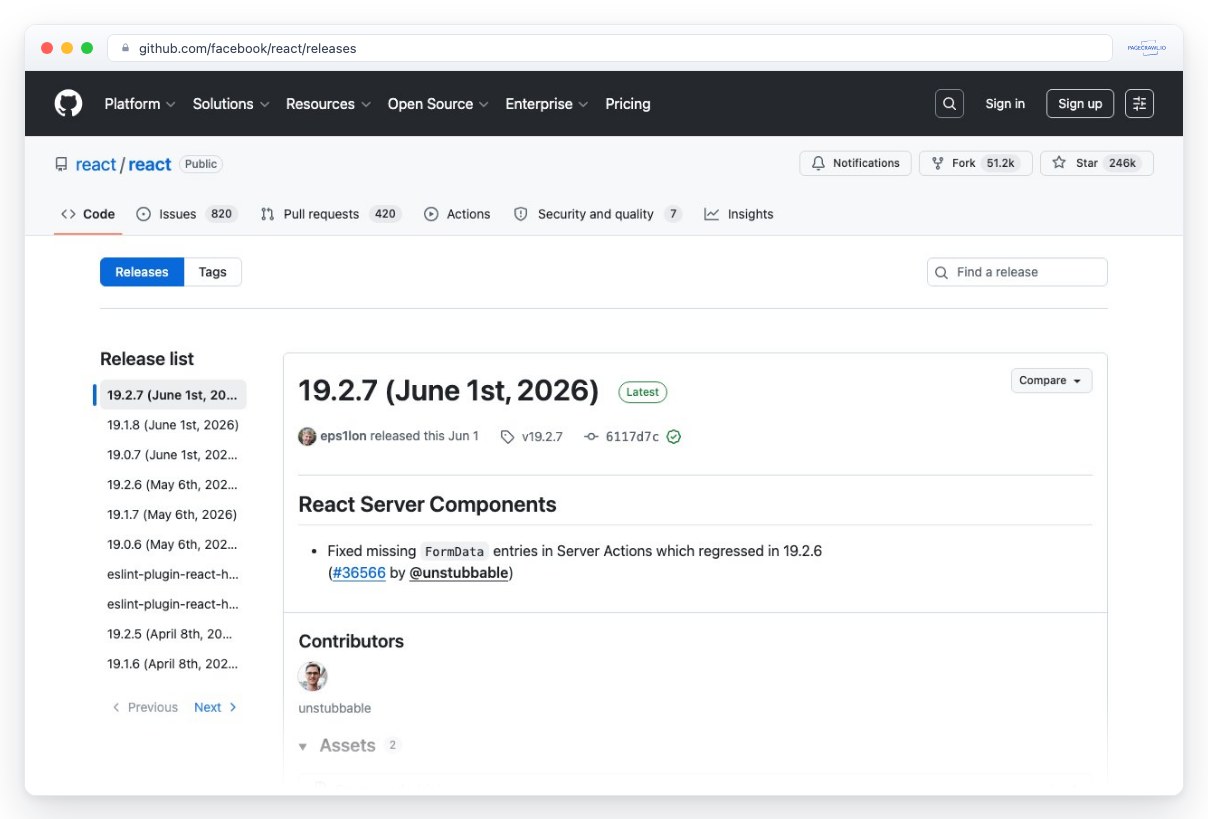Open the Actions tab

457,214
